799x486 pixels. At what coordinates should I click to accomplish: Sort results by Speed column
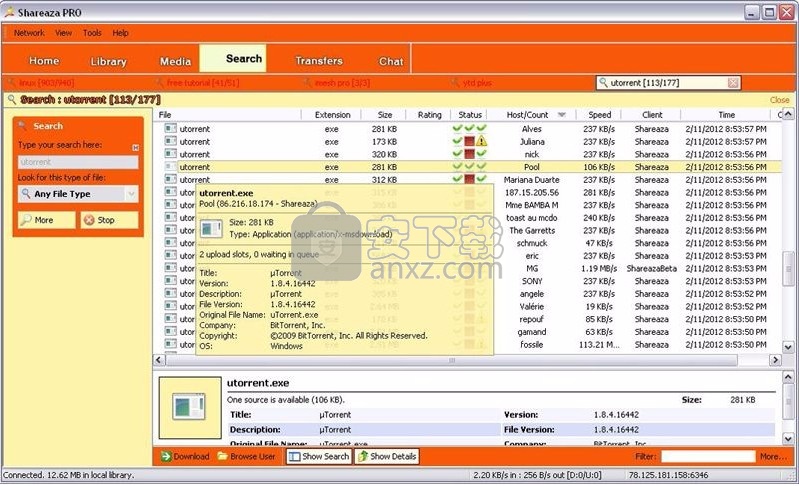[599, 115]
